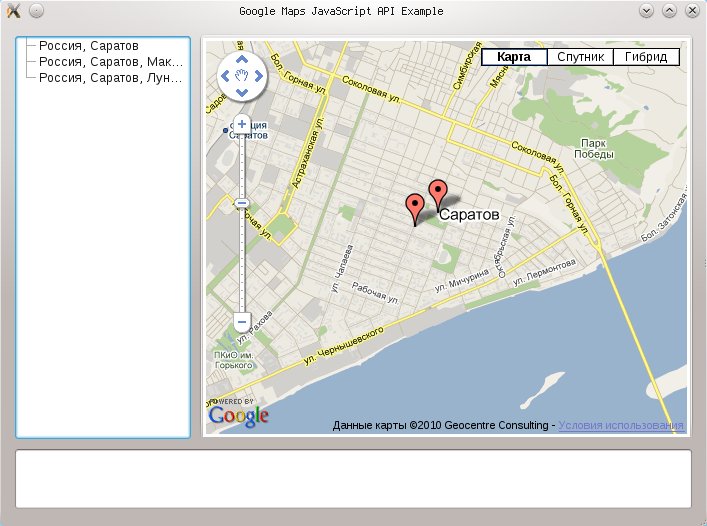Click the zoom slider handle
Screen dimensions: 707x526
tap(242, 203)
